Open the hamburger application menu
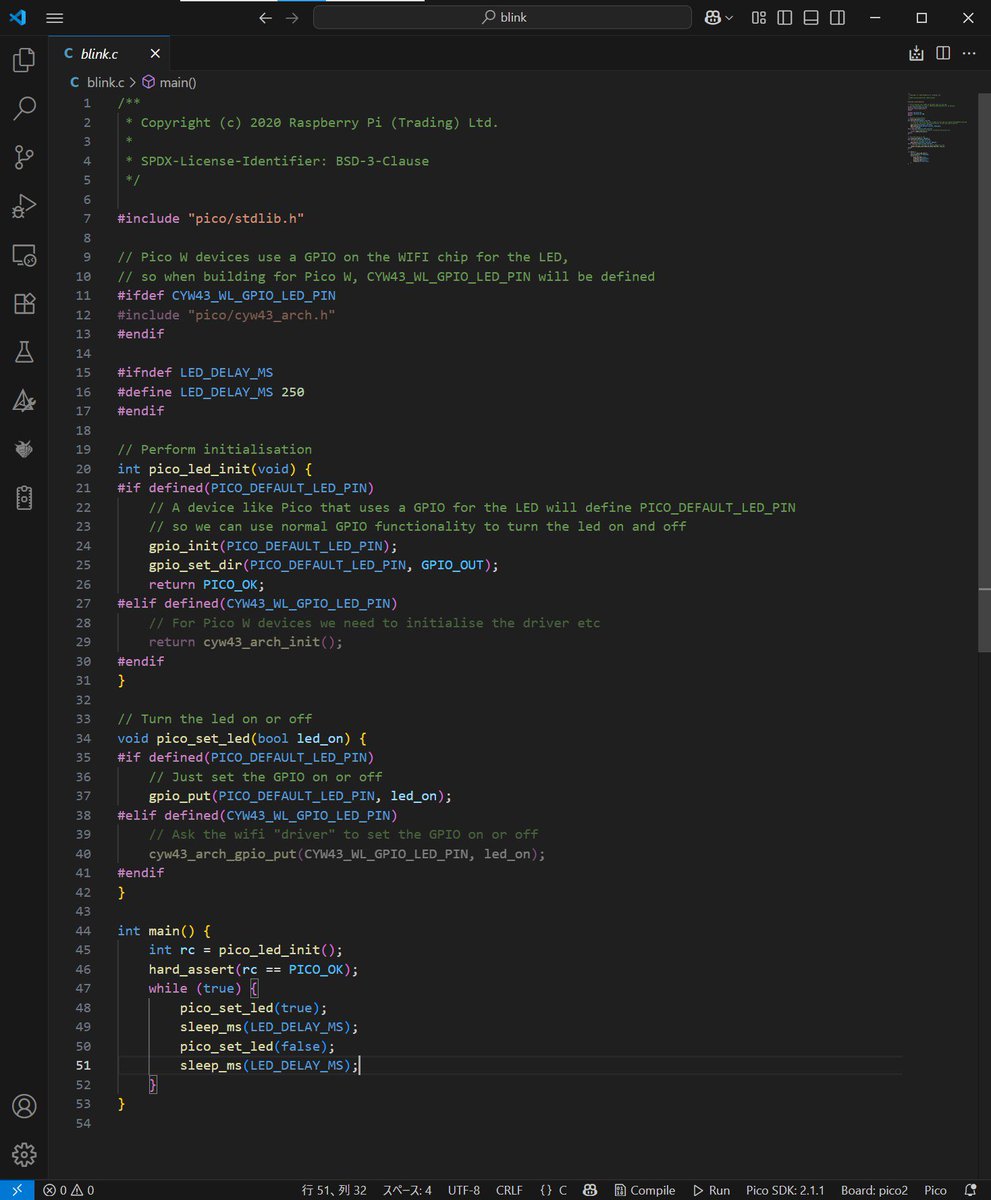This screenshot has width=991, height=1200. pos(55,18)
